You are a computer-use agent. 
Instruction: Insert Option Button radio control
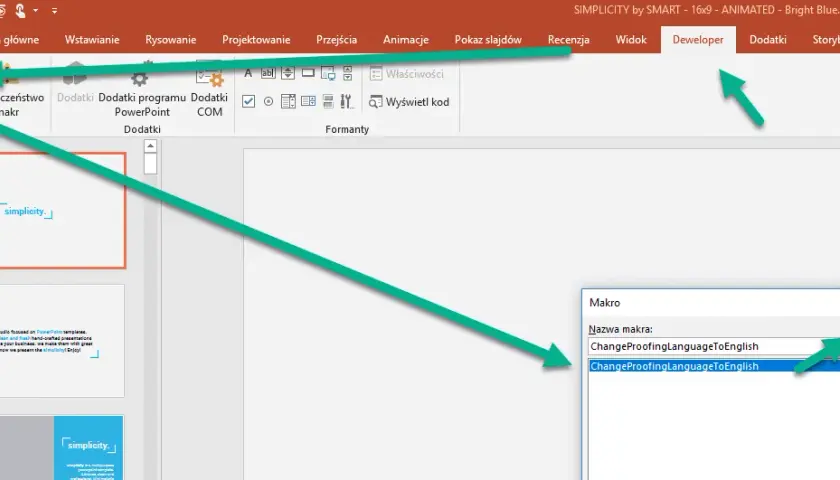point(268,101)
